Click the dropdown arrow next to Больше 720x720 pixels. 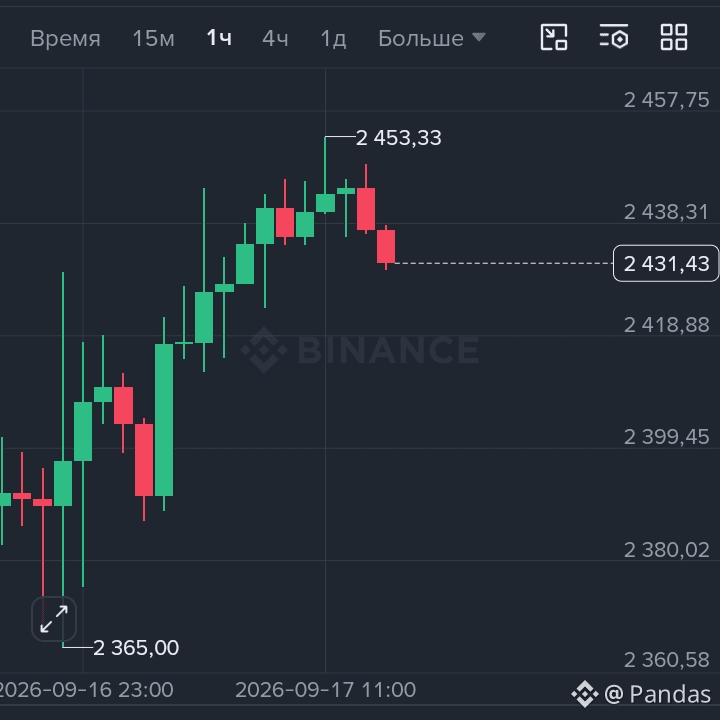pyautogui.click(x=479, y=37)
